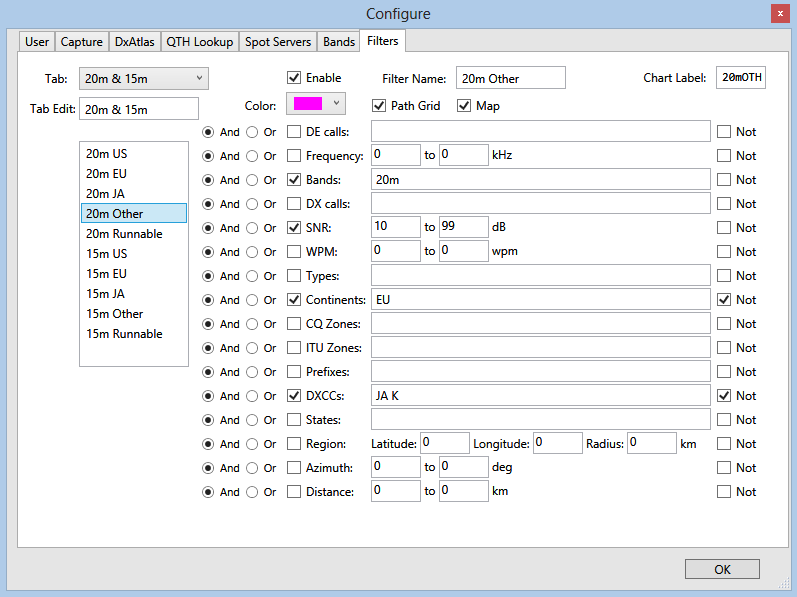Uncheck the SNR filter checkbox
Image resolution: width=797 pixels, height=597 pixels.
(294, 228)
